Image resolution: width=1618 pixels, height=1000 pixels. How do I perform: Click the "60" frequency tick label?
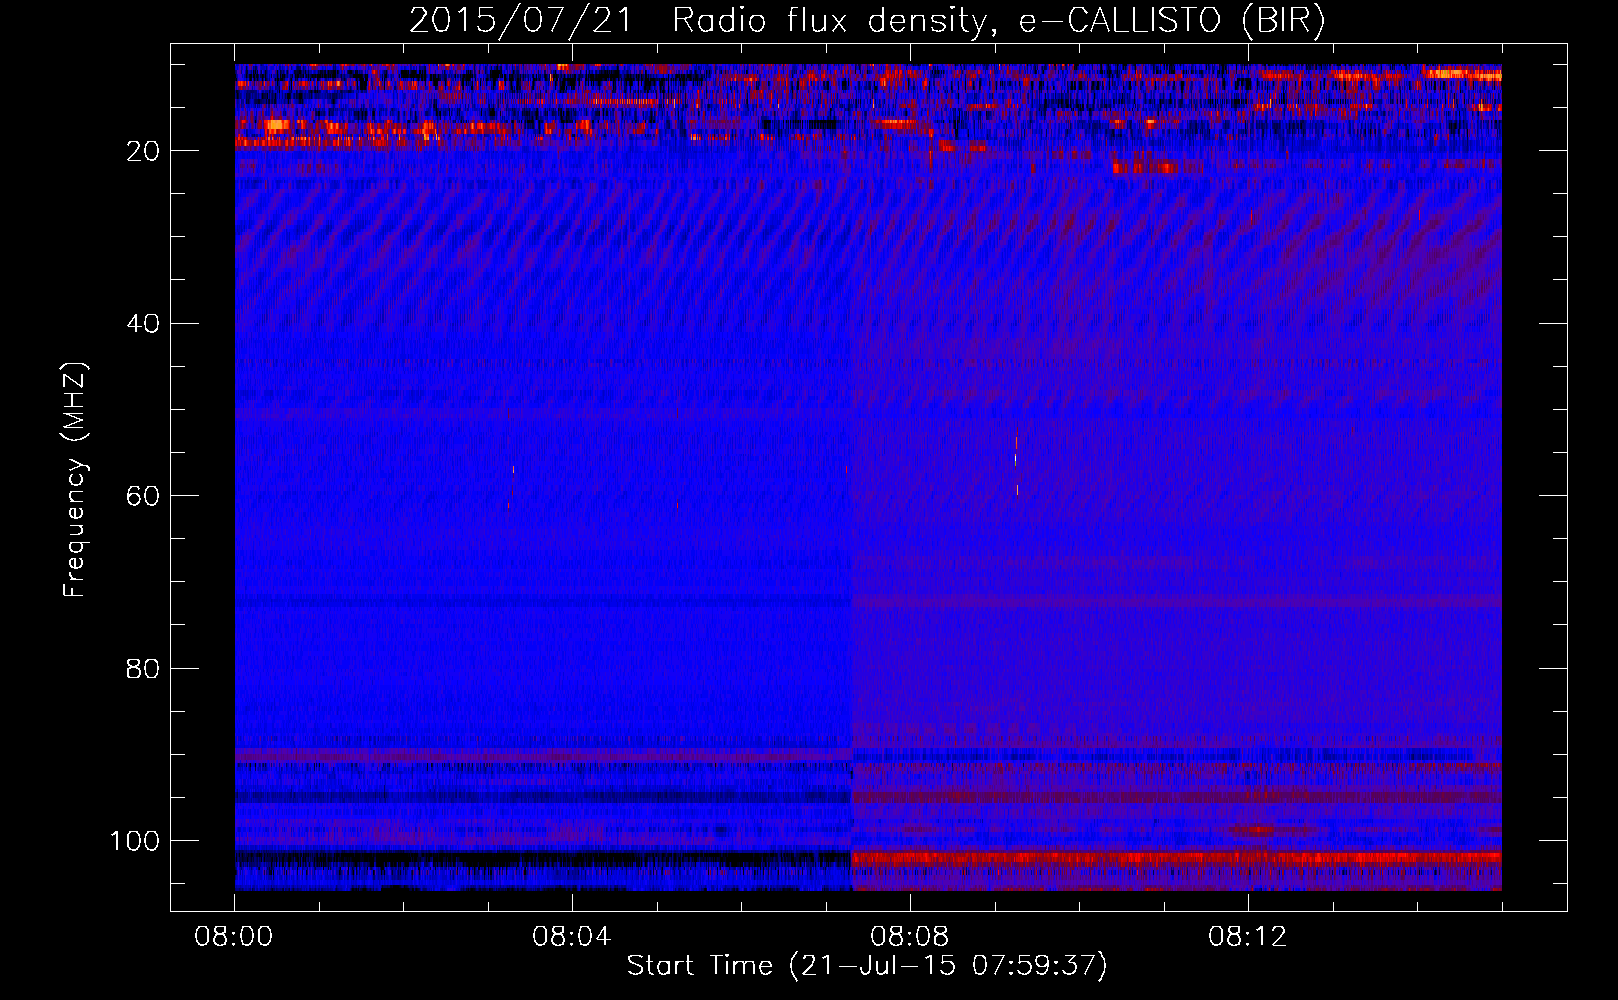(144, 496)
